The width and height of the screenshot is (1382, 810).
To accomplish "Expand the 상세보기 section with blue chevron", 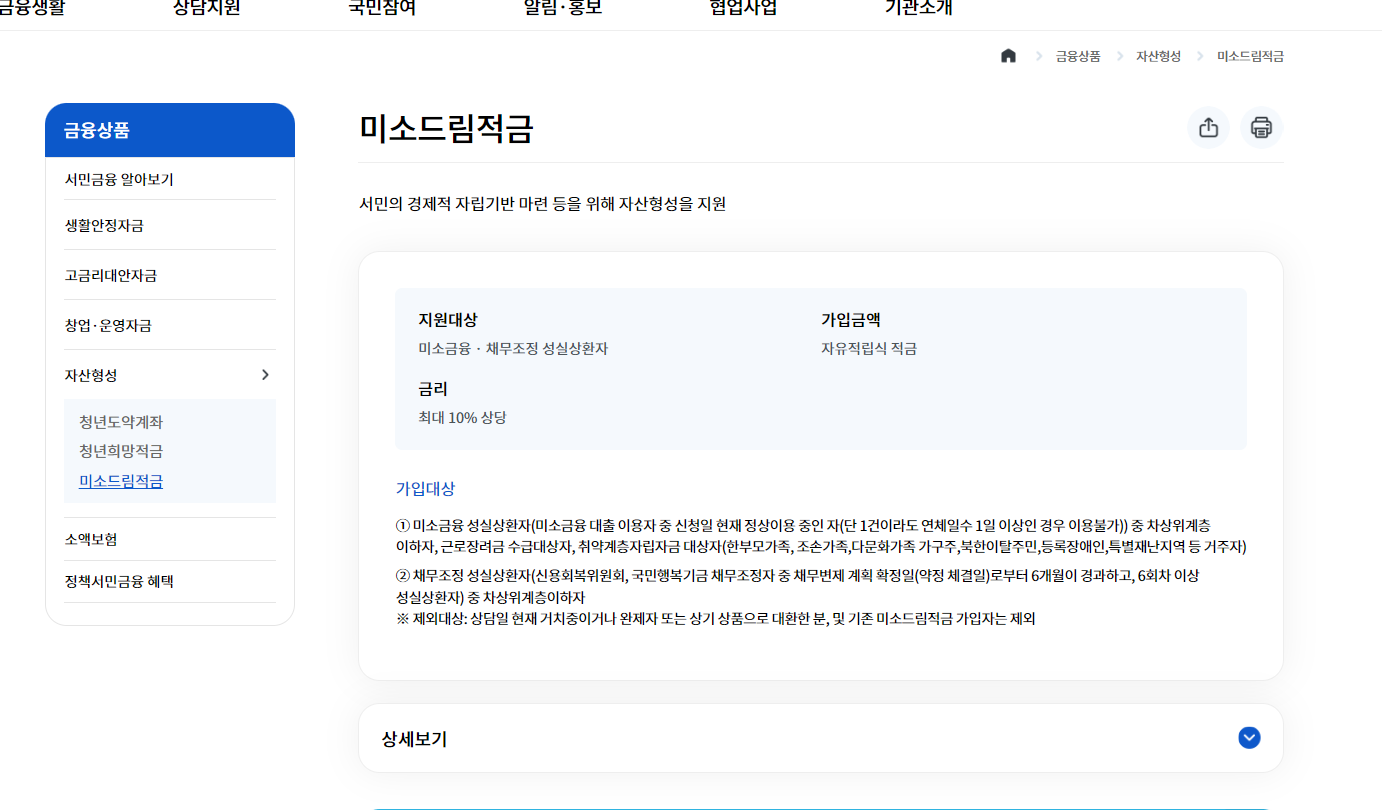I will click(1249, 738).
